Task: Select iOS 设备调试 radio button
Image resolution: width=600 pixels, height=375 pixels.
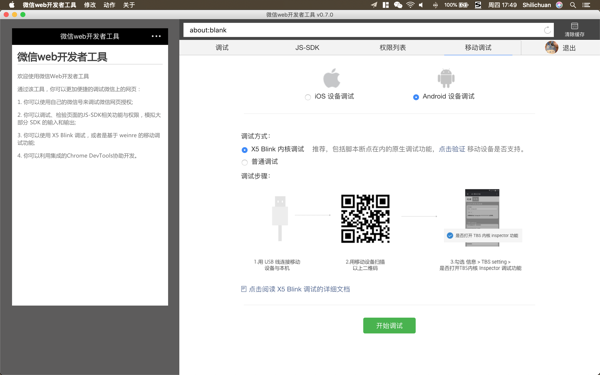Action: point(308,97)
